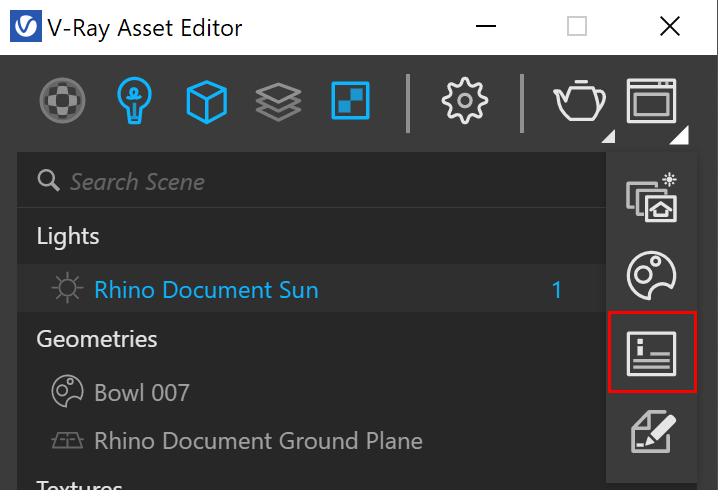This screenshot has height=490, width=718.
Task: Start render with the teapot icon
Action: click(x=579, y=100)
